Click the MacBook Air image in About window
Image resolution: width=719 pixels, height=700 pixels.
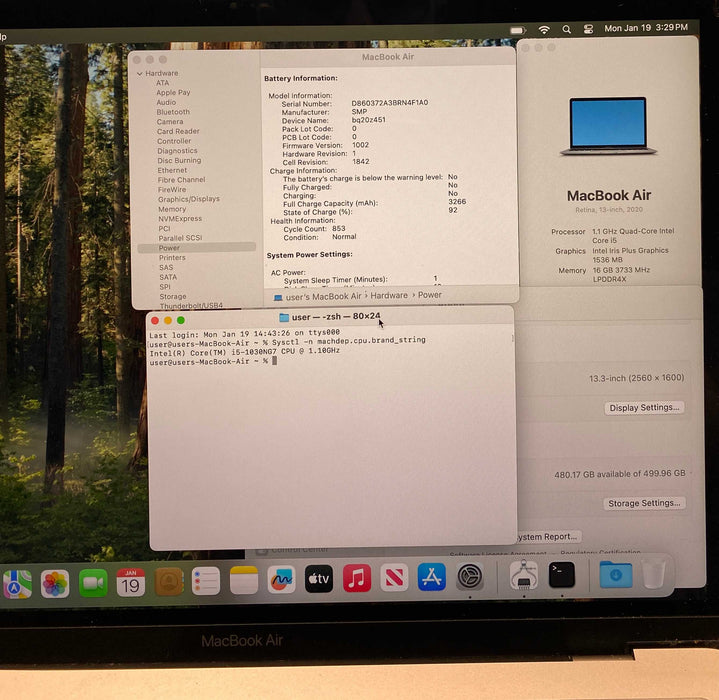608,126
